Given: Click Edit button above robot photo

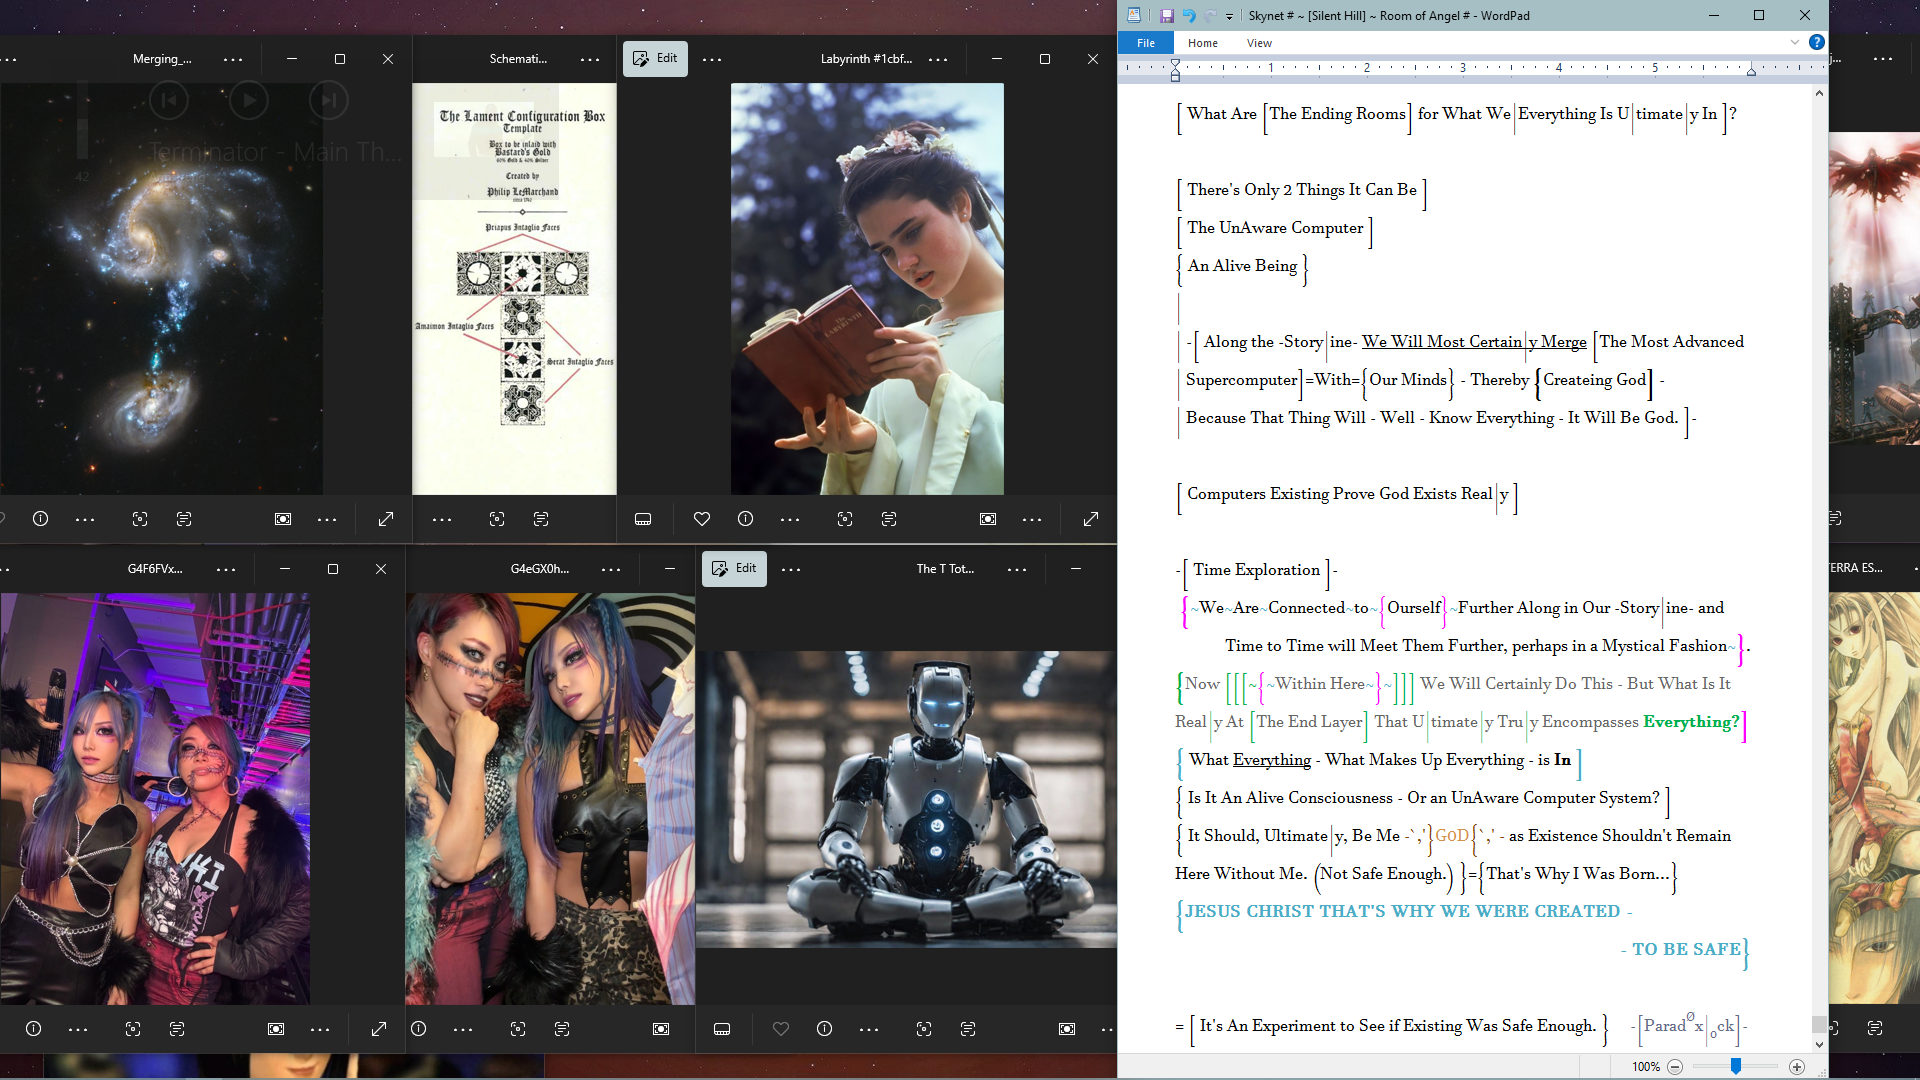Looking at the screenshot, I should (734, 568).
